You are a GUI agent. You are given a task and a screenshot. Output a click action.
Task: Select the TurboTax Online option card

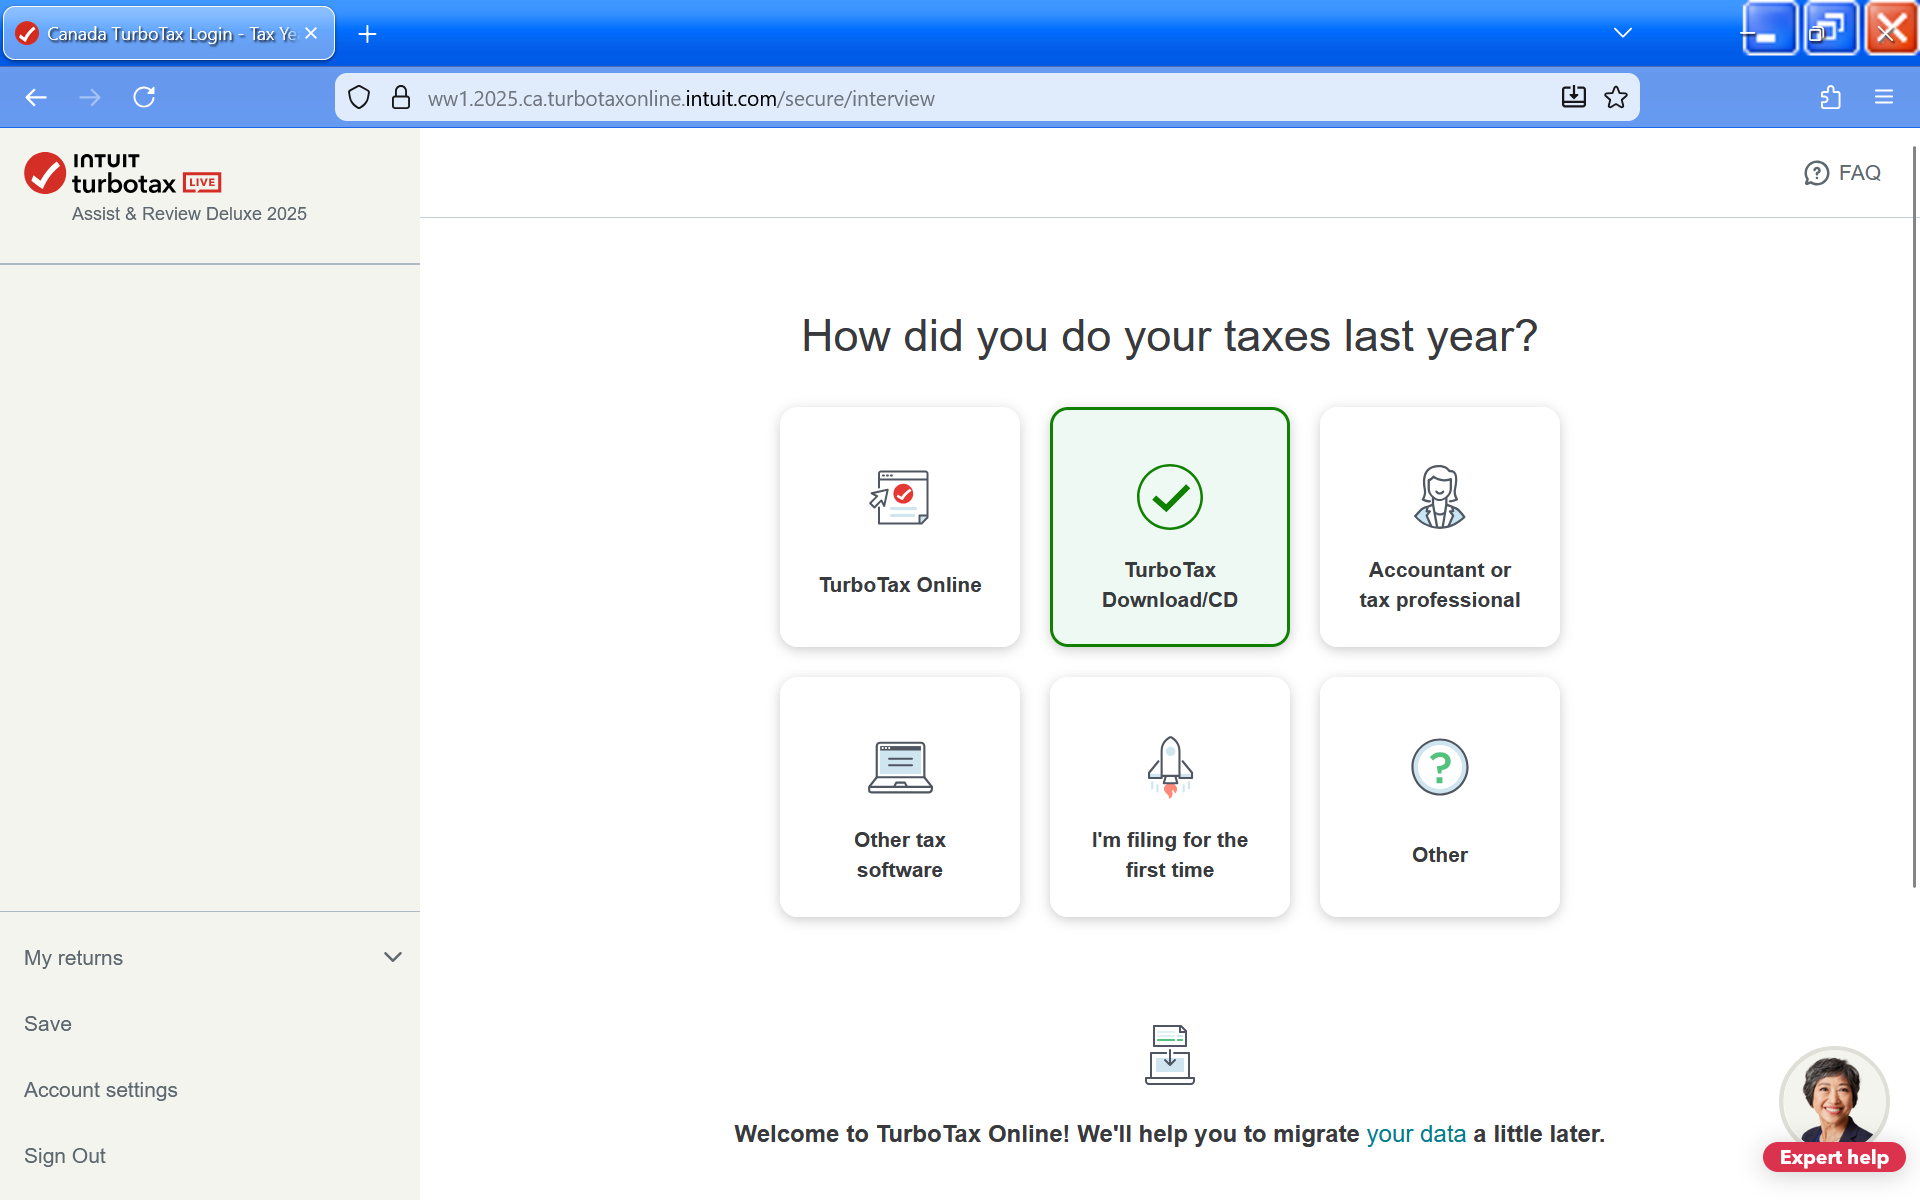[899, 527]
